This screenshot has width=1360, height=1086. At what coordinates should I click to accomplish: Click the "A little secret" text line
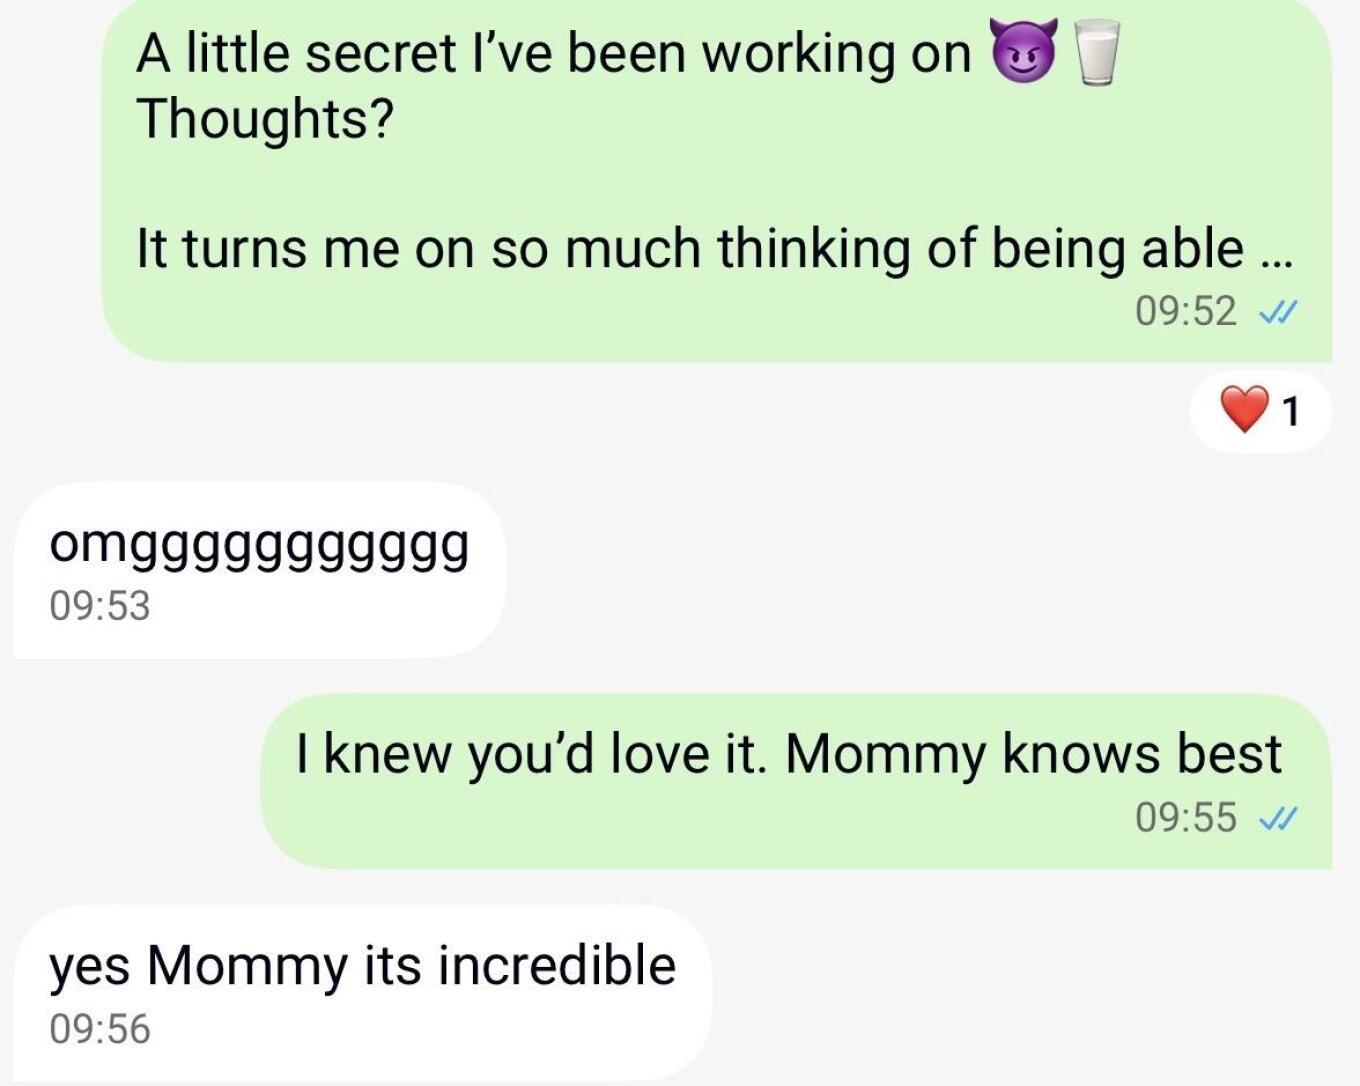coord(553,54)
